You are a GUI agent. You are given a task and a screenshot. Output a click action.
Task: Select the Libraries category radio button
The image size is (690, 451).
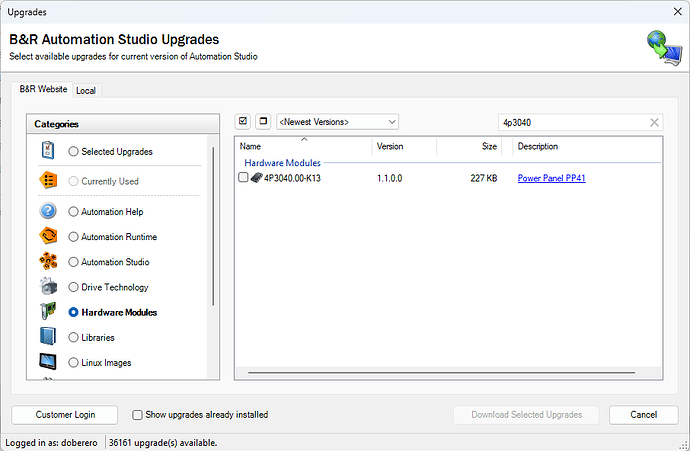point(73,337)
